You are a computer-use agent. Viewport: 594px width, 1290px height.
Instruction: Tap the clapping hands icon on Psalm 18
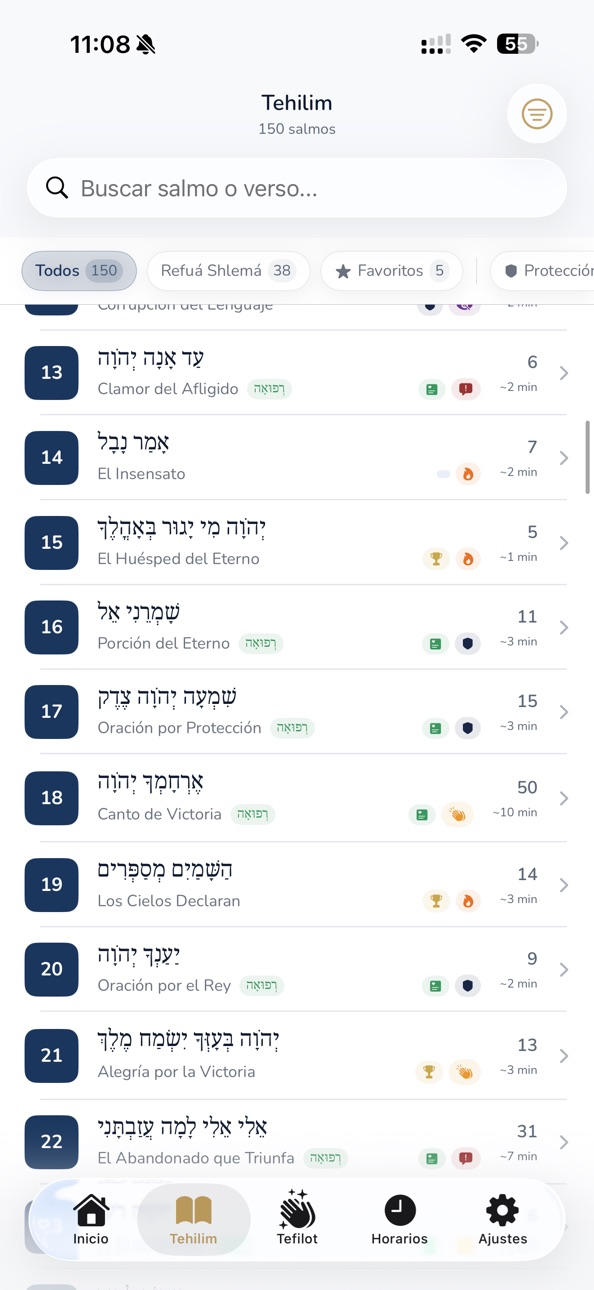457,815
